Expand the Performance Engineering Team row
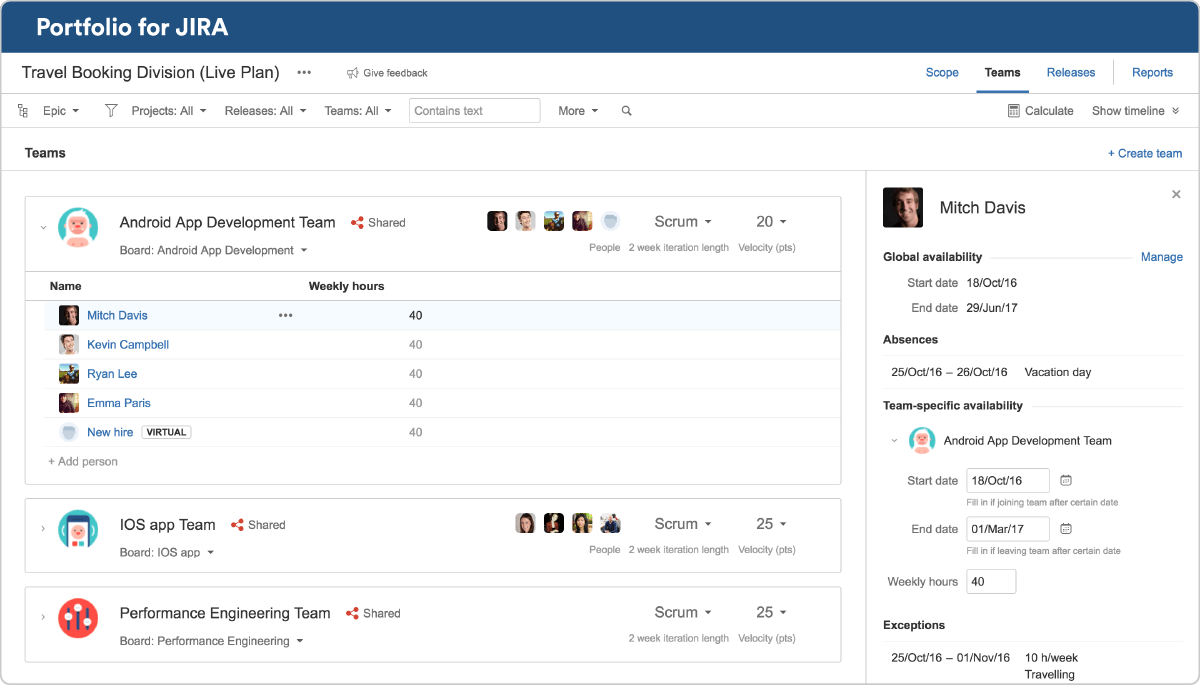Image resolution: width=1200 pixels, height=685 pixels. (x=43, y=617)
